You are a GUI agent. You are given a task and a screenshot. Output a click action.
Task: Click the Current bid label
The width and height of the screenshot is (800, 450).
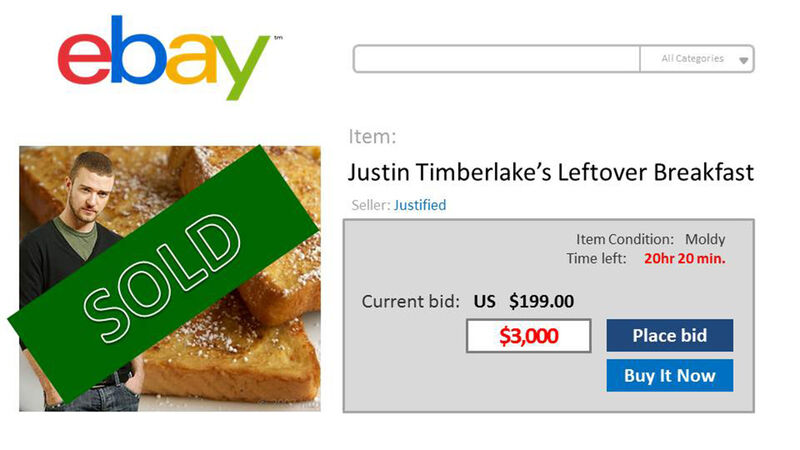pos(411,301)
